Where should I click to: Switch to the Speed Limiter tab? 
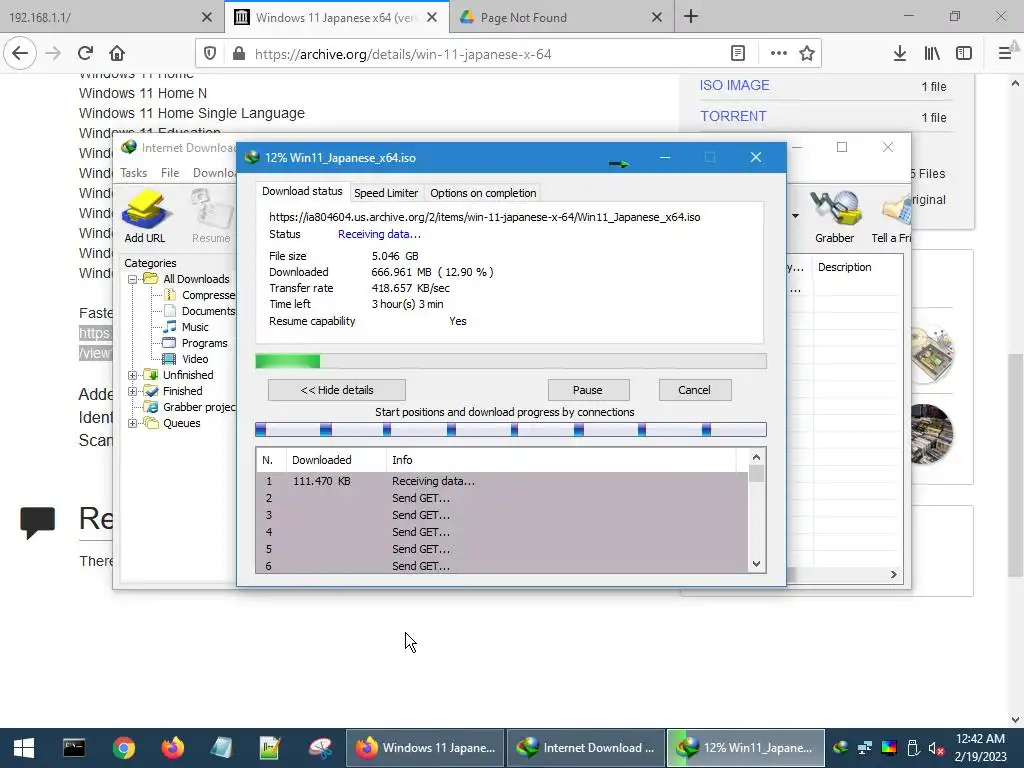pos(385,193)
